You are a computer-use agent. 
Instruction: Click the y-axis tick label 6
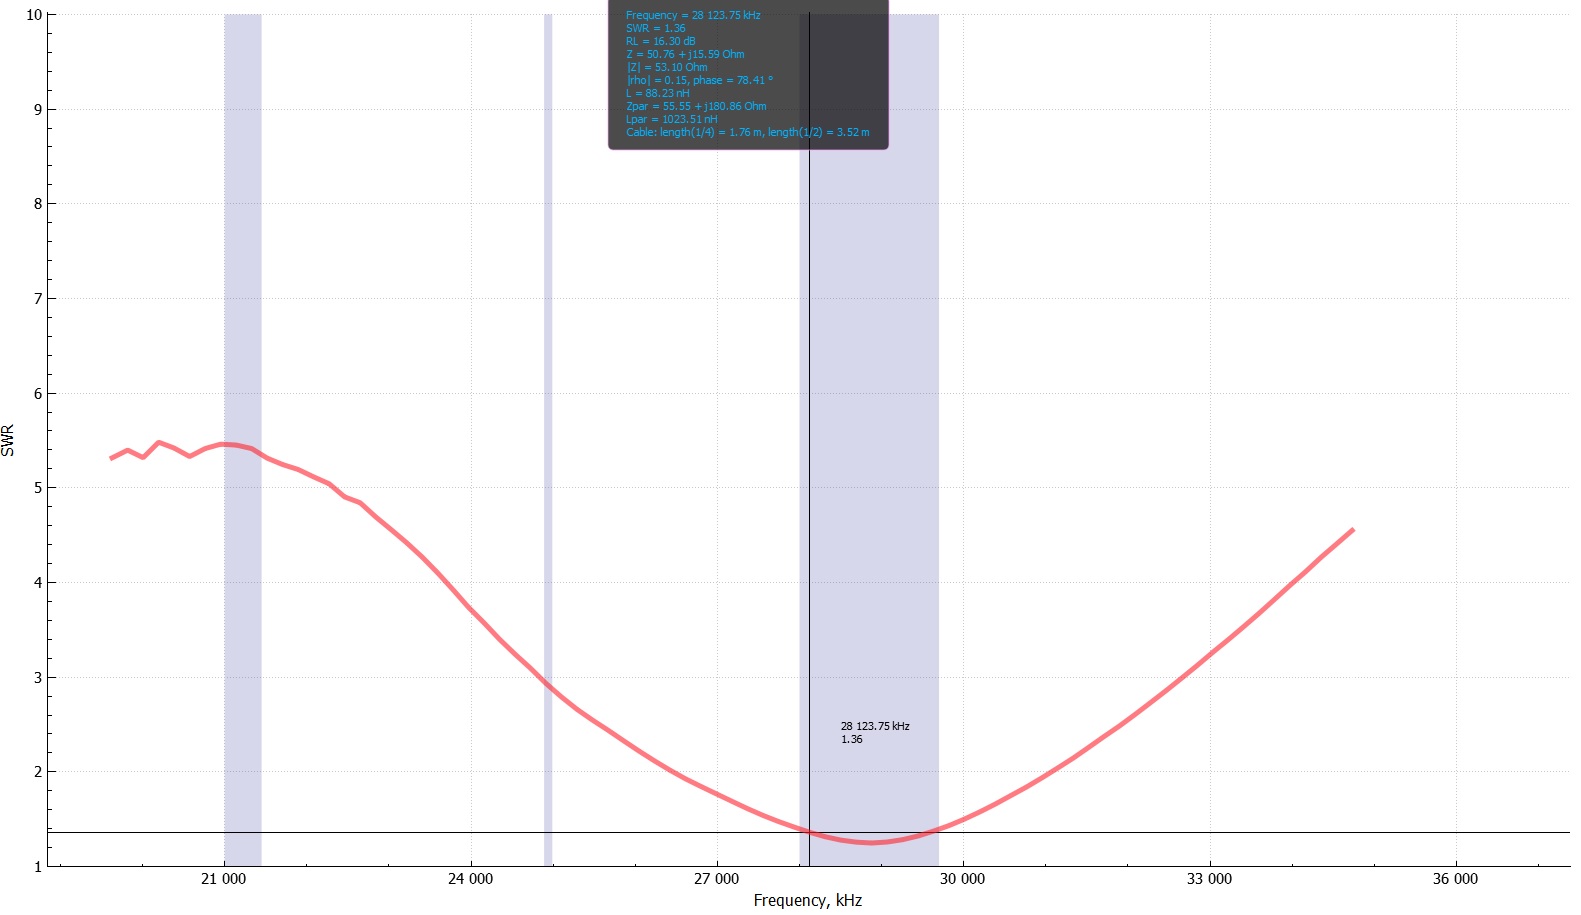point(38,393)
